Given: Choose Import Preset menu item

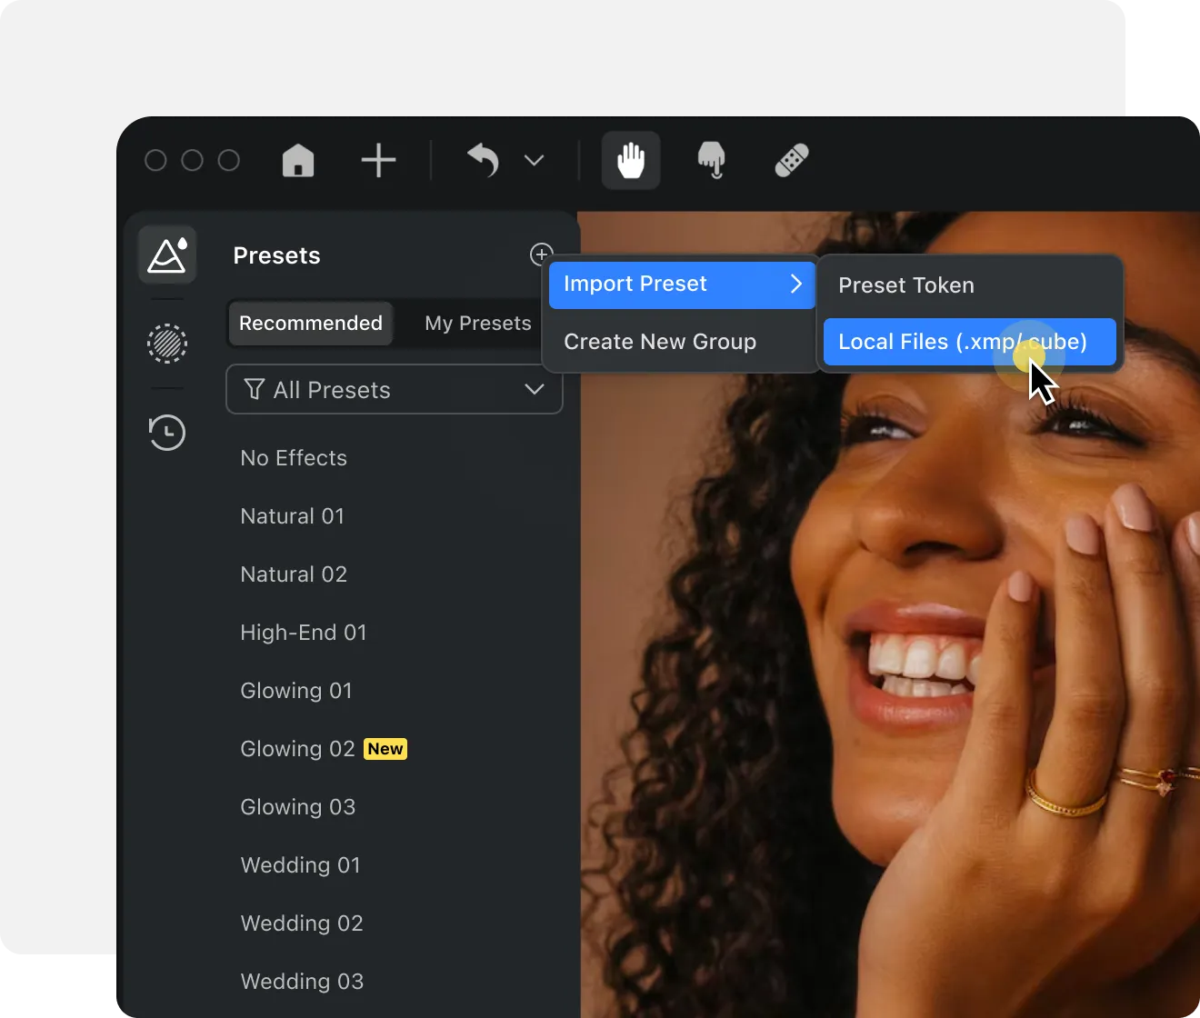Looking at the screenshot, I should point(683,284).
